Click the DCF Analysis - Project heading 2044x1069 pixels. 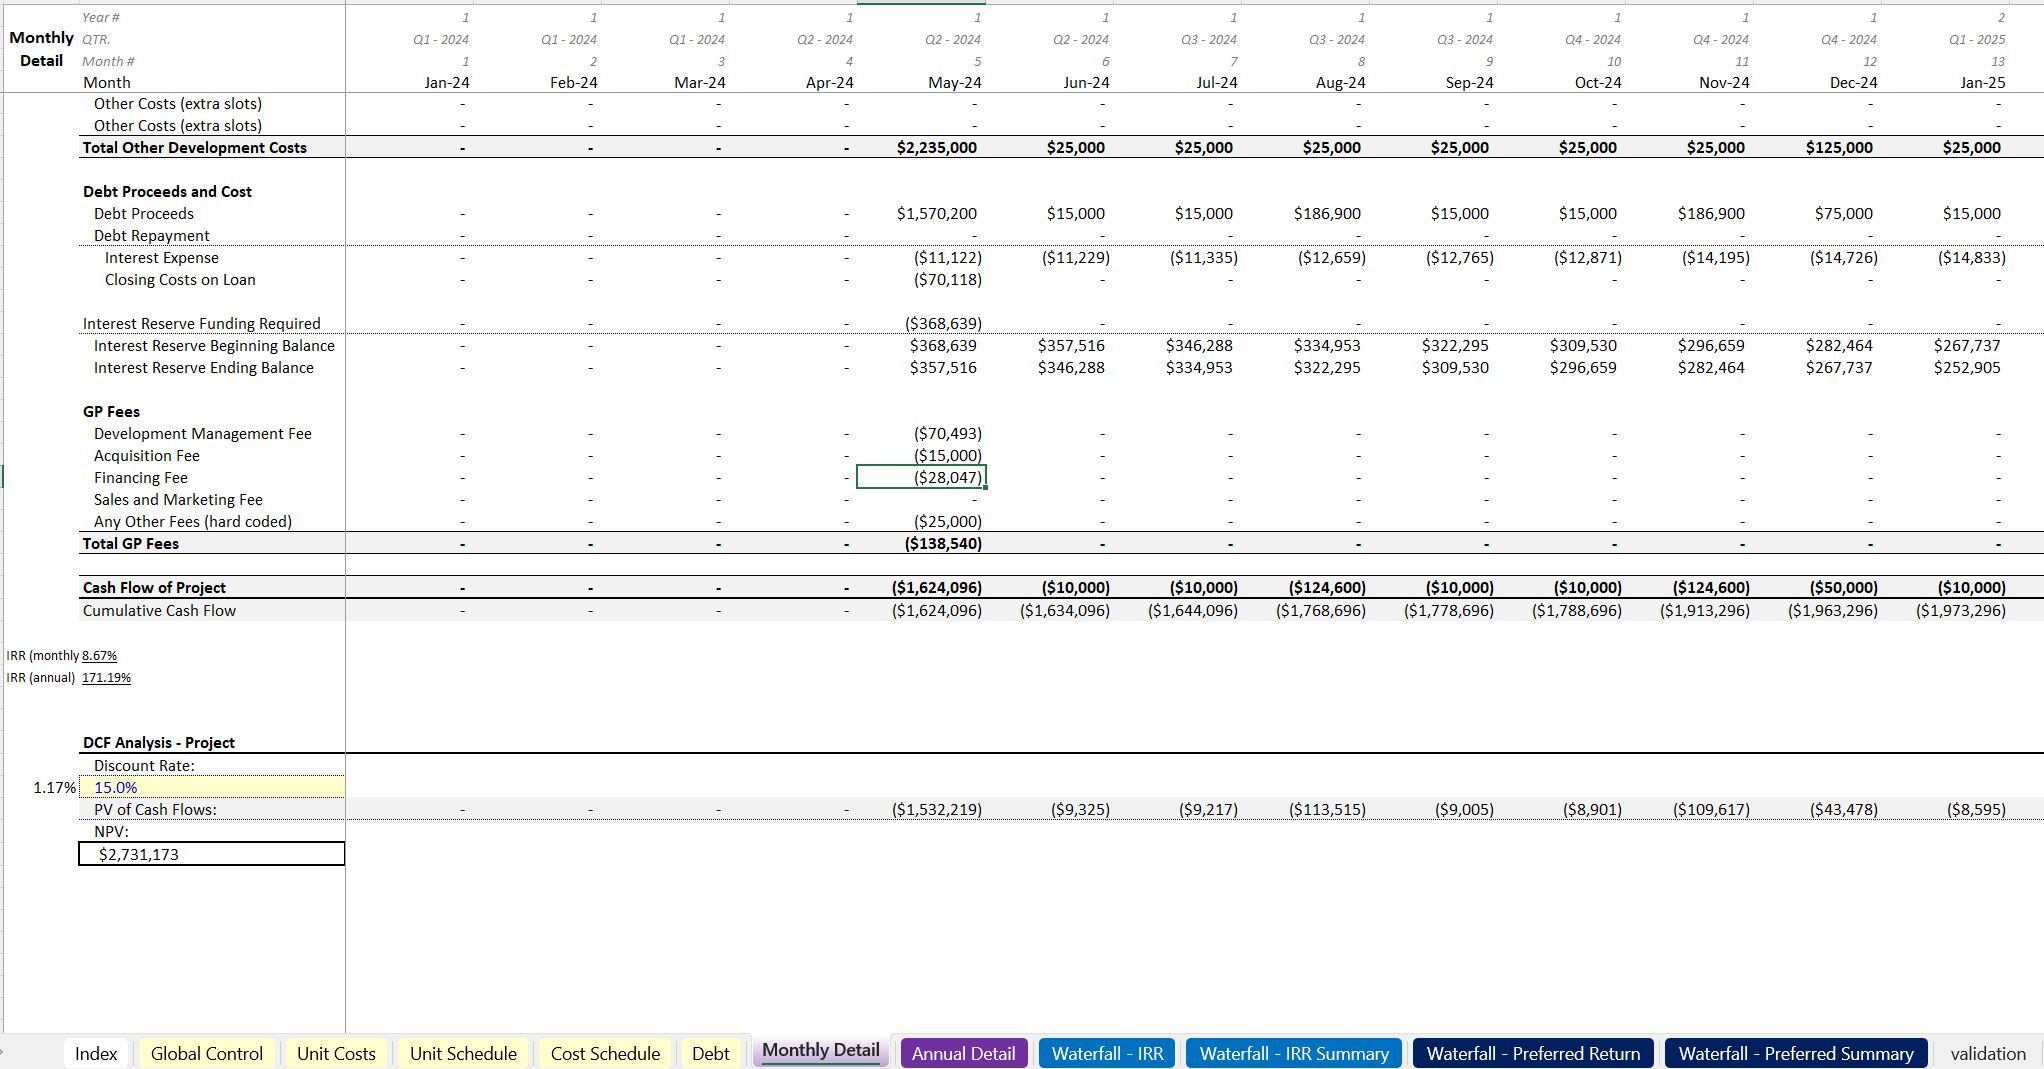159,742
